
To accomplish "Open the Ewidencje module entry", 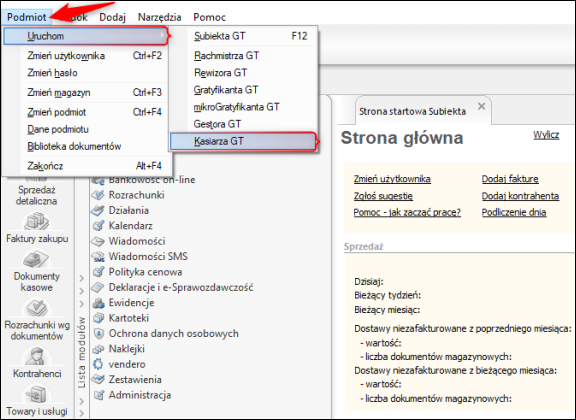I will coord(131,303).
